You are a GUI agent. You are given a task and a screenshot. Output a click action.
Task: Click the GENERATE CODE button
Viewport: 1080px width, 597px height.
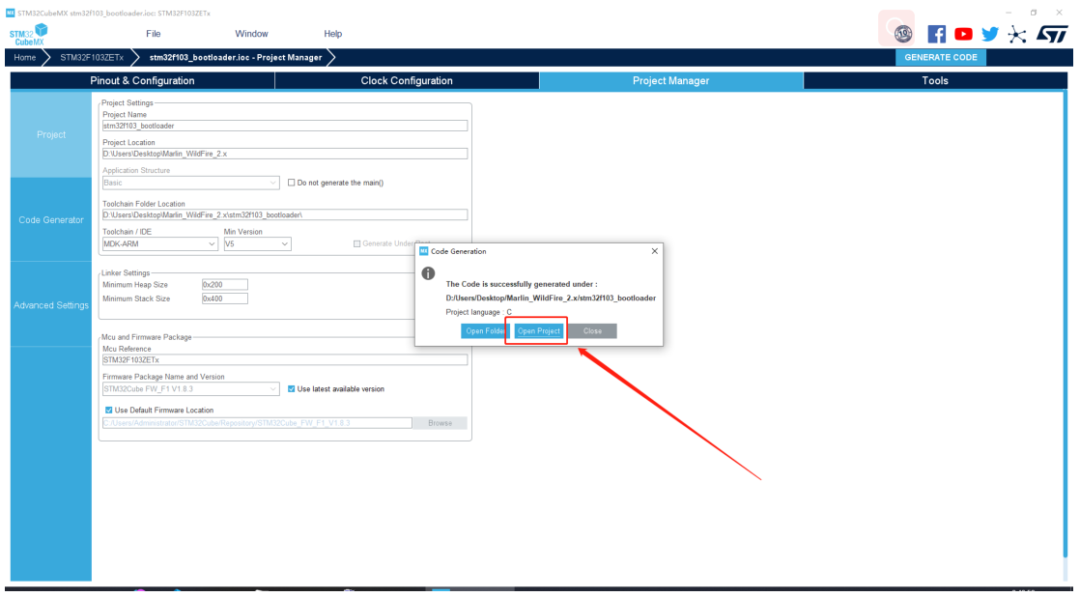click(x=940, y=57)
